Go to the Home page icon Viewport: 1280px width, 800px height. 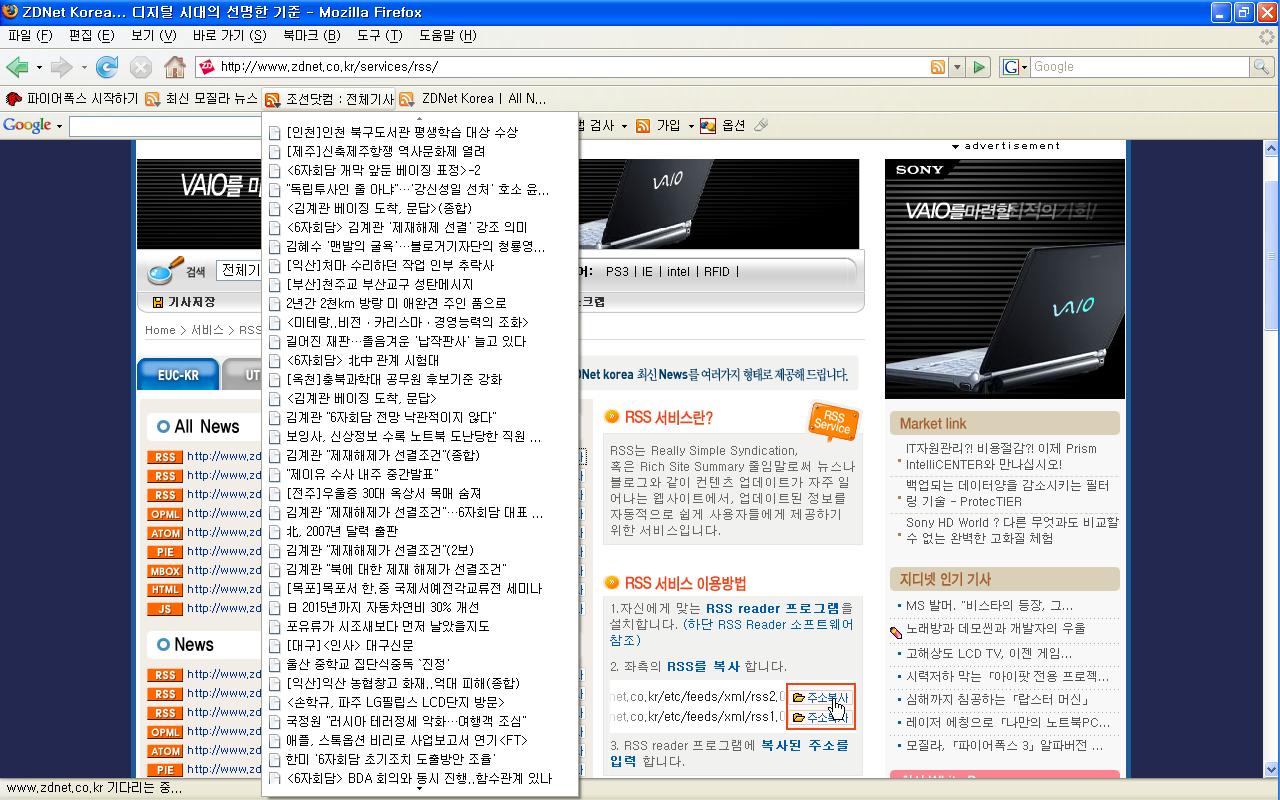175,67
